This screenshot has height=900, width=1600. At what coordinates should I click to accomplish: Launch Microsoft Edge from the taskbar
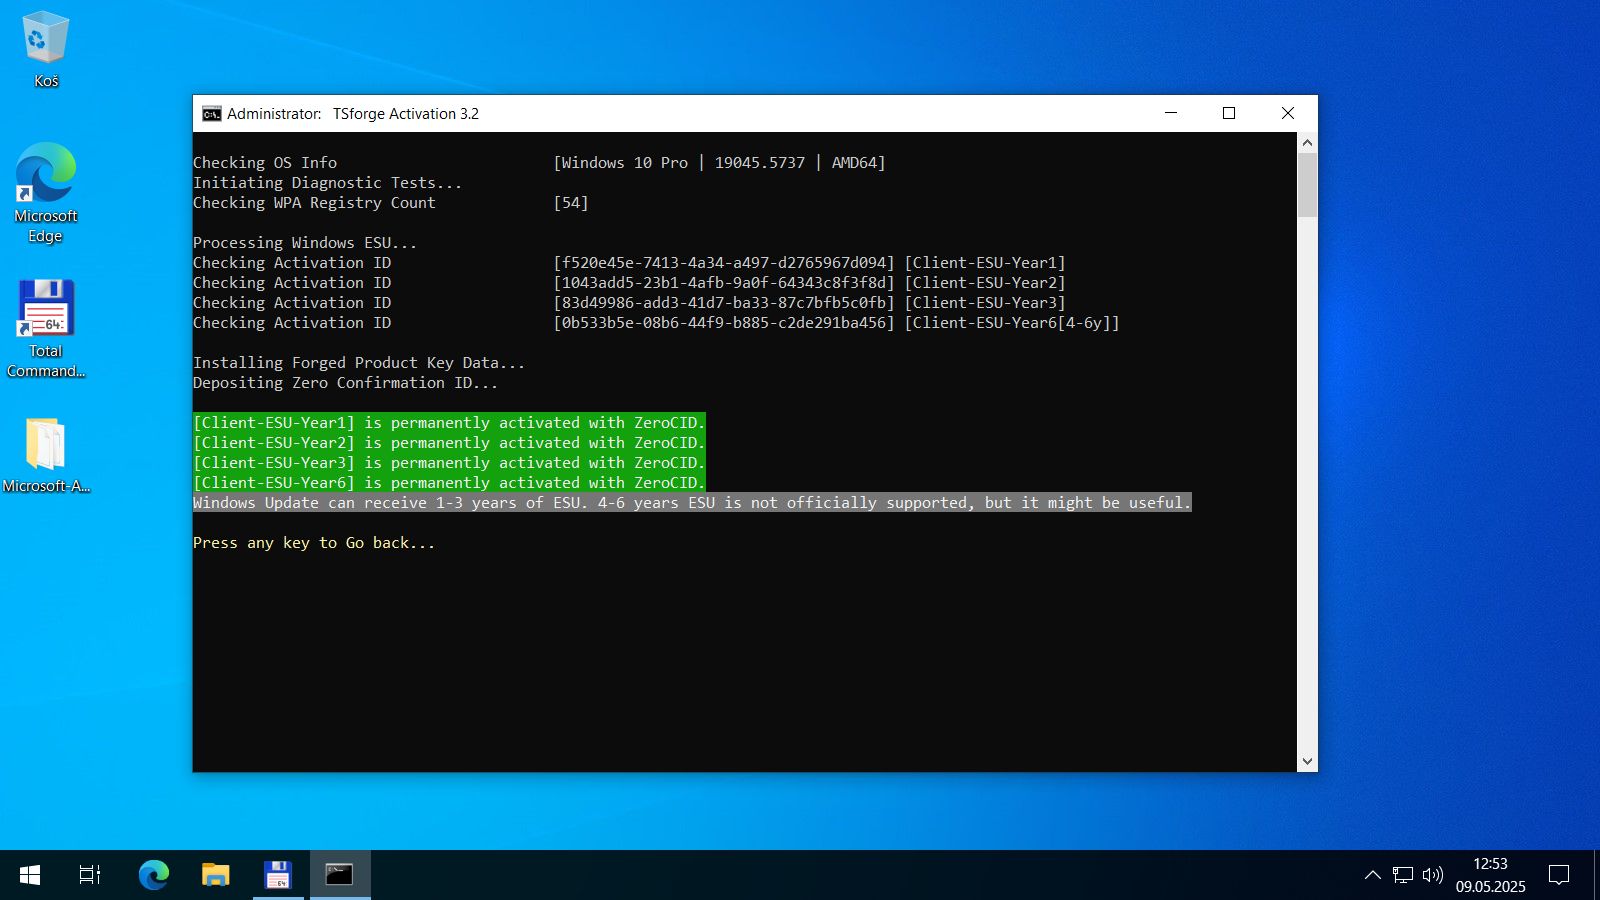154,875
